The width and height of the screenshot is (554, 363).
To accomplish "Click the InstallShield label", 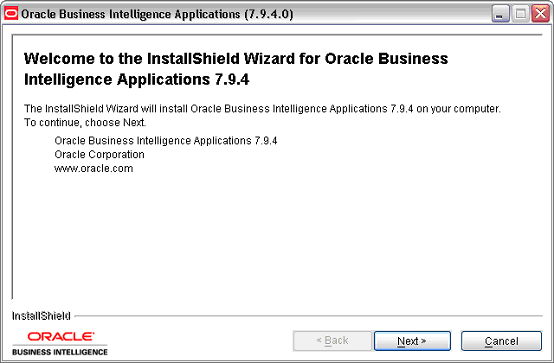I will point(41,316).
